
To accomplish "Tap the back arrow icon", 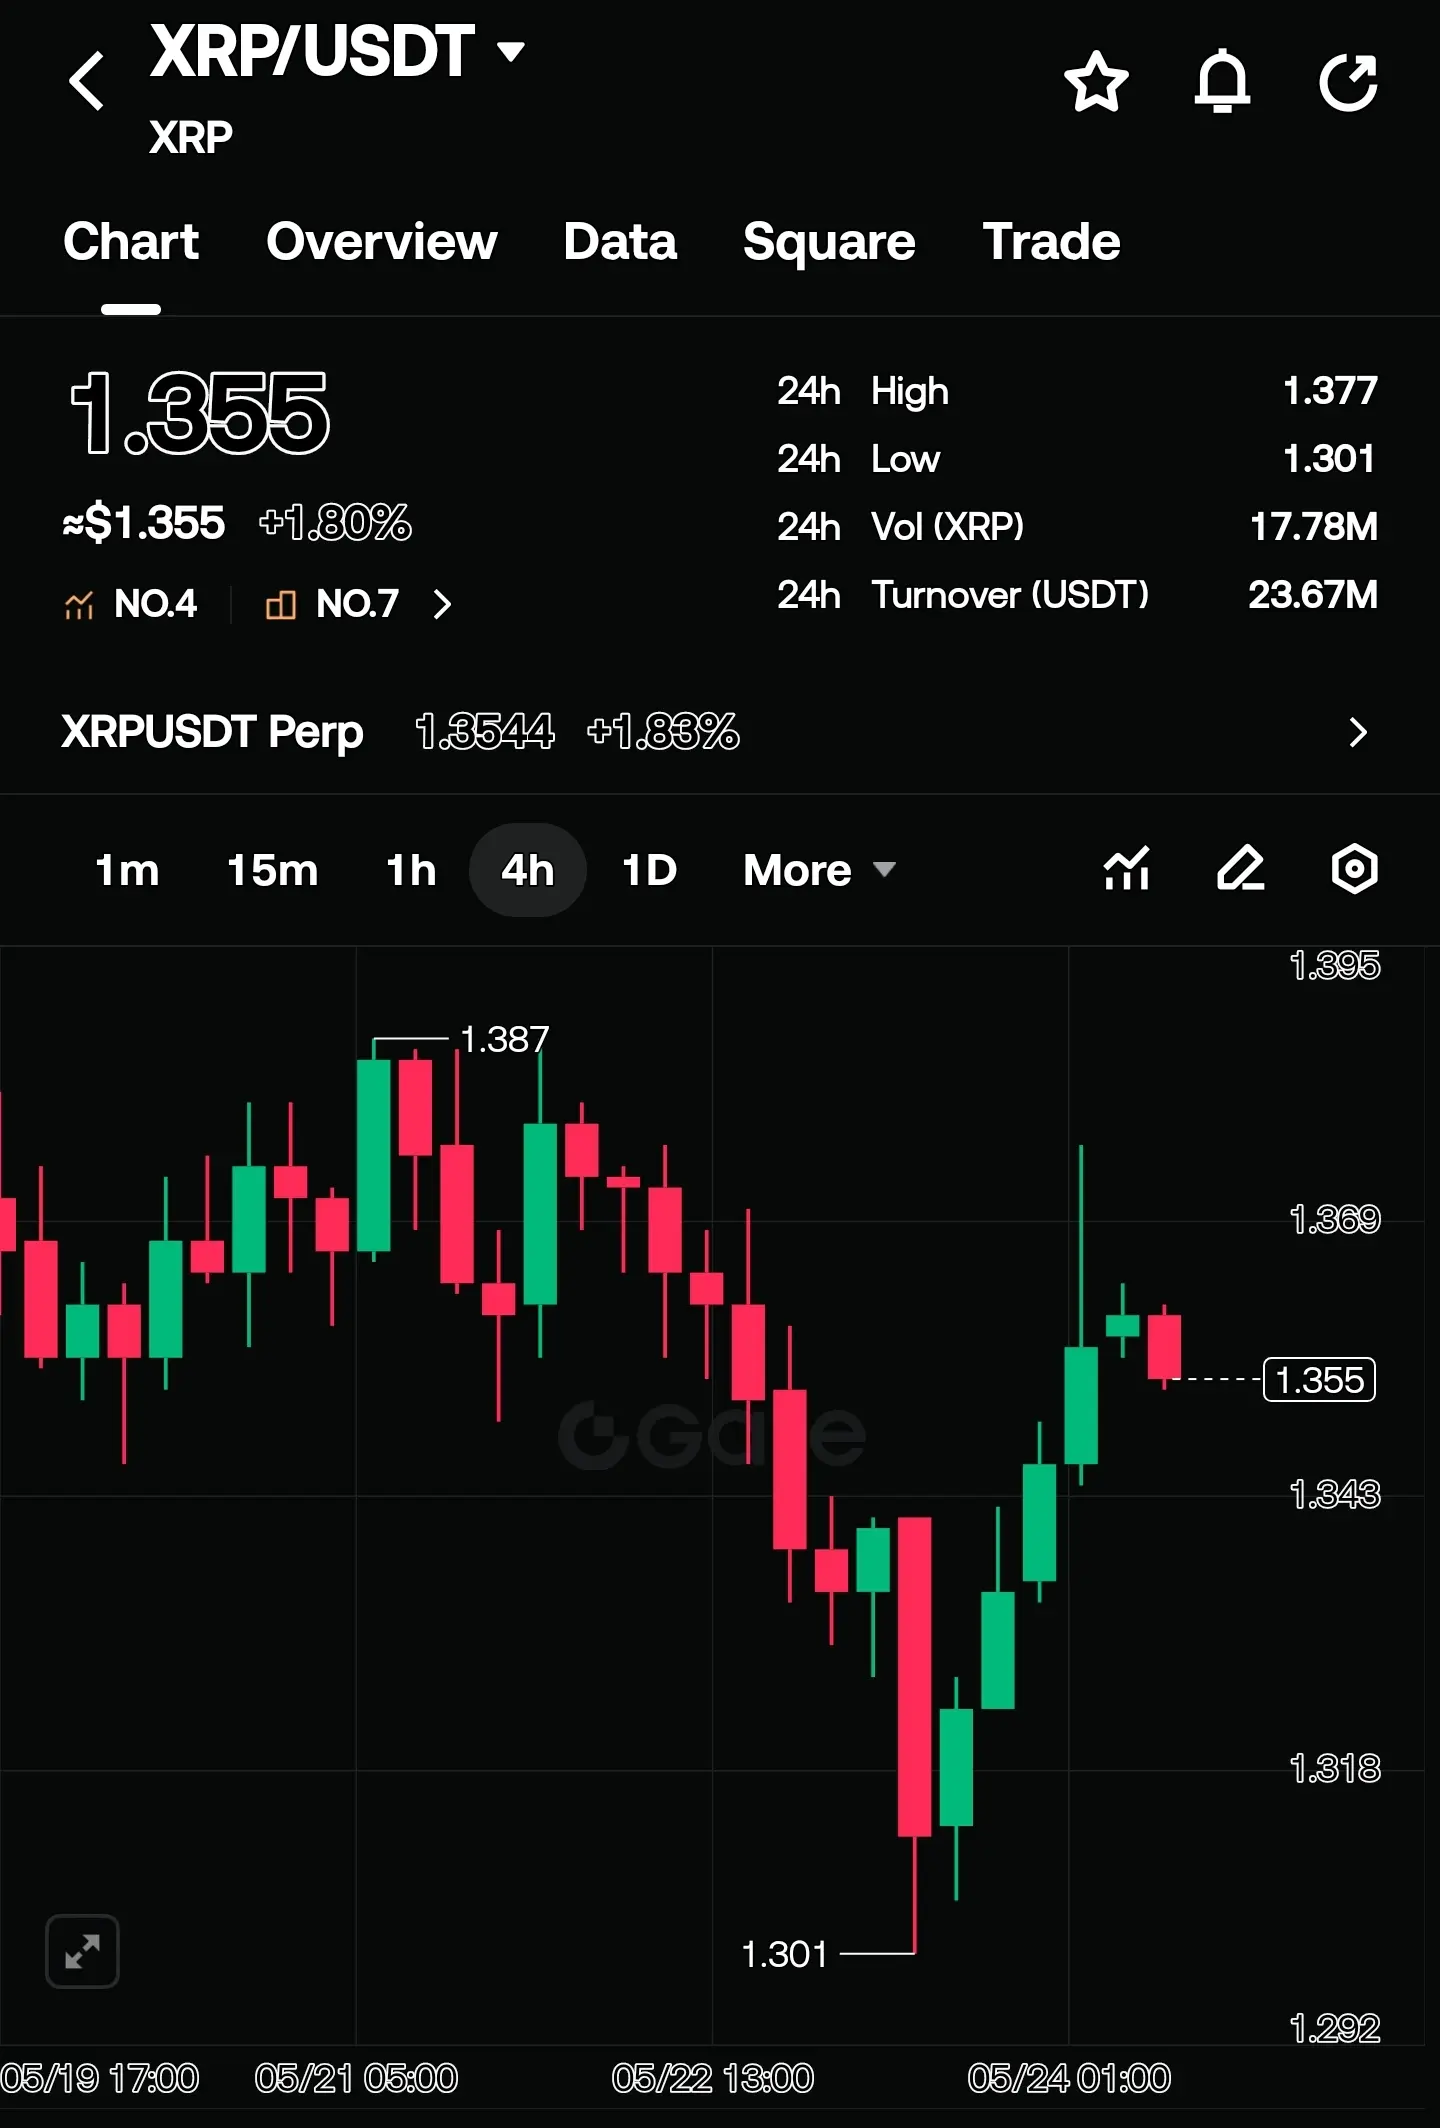I will point(87,81).
